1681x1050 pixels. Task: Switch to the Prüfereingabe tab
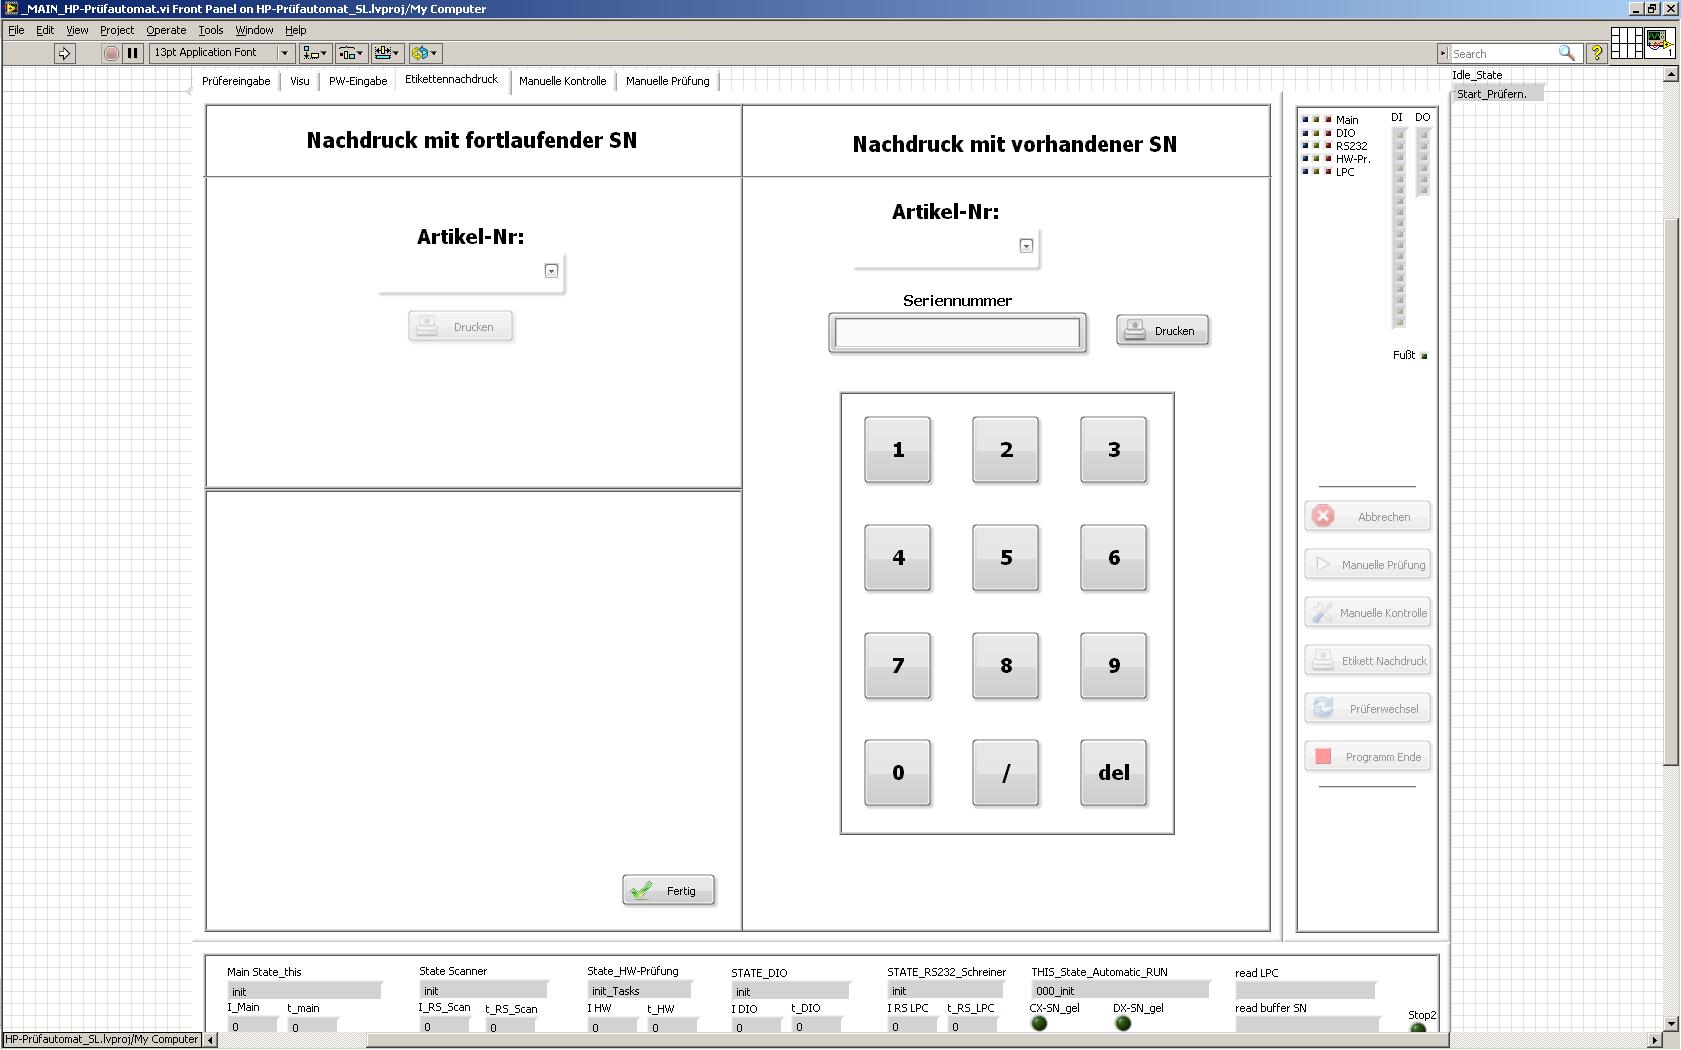pyautogui.click(x=236, y=81)
